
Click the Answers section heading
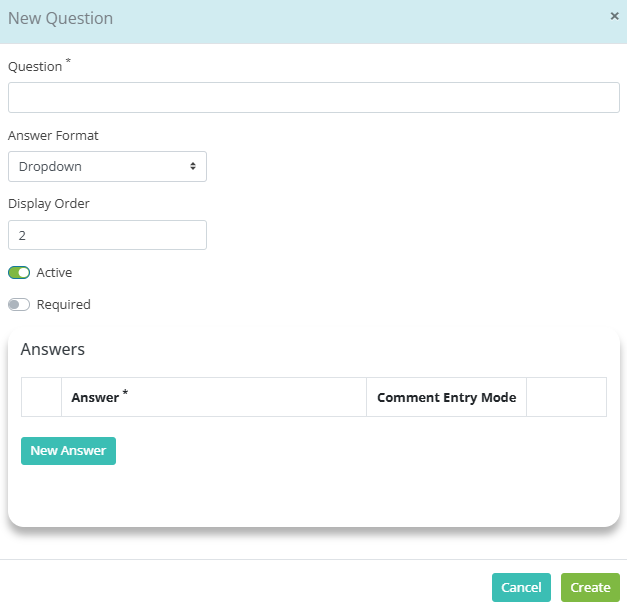53,349
